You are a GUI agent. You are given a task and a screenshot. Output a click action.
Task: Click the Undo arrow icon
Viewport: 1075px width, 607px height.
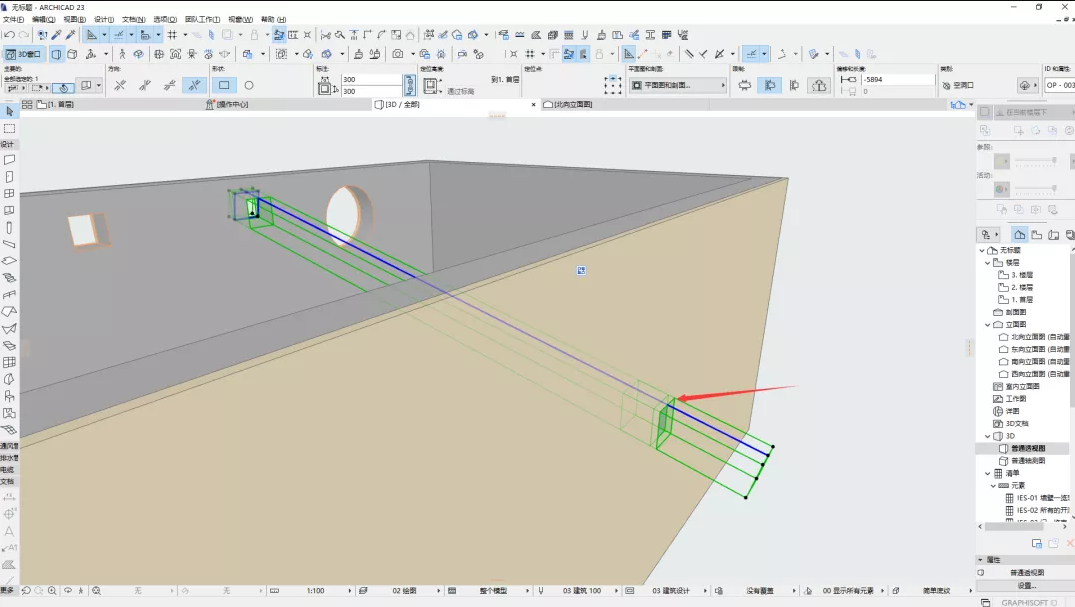(9, 35)
